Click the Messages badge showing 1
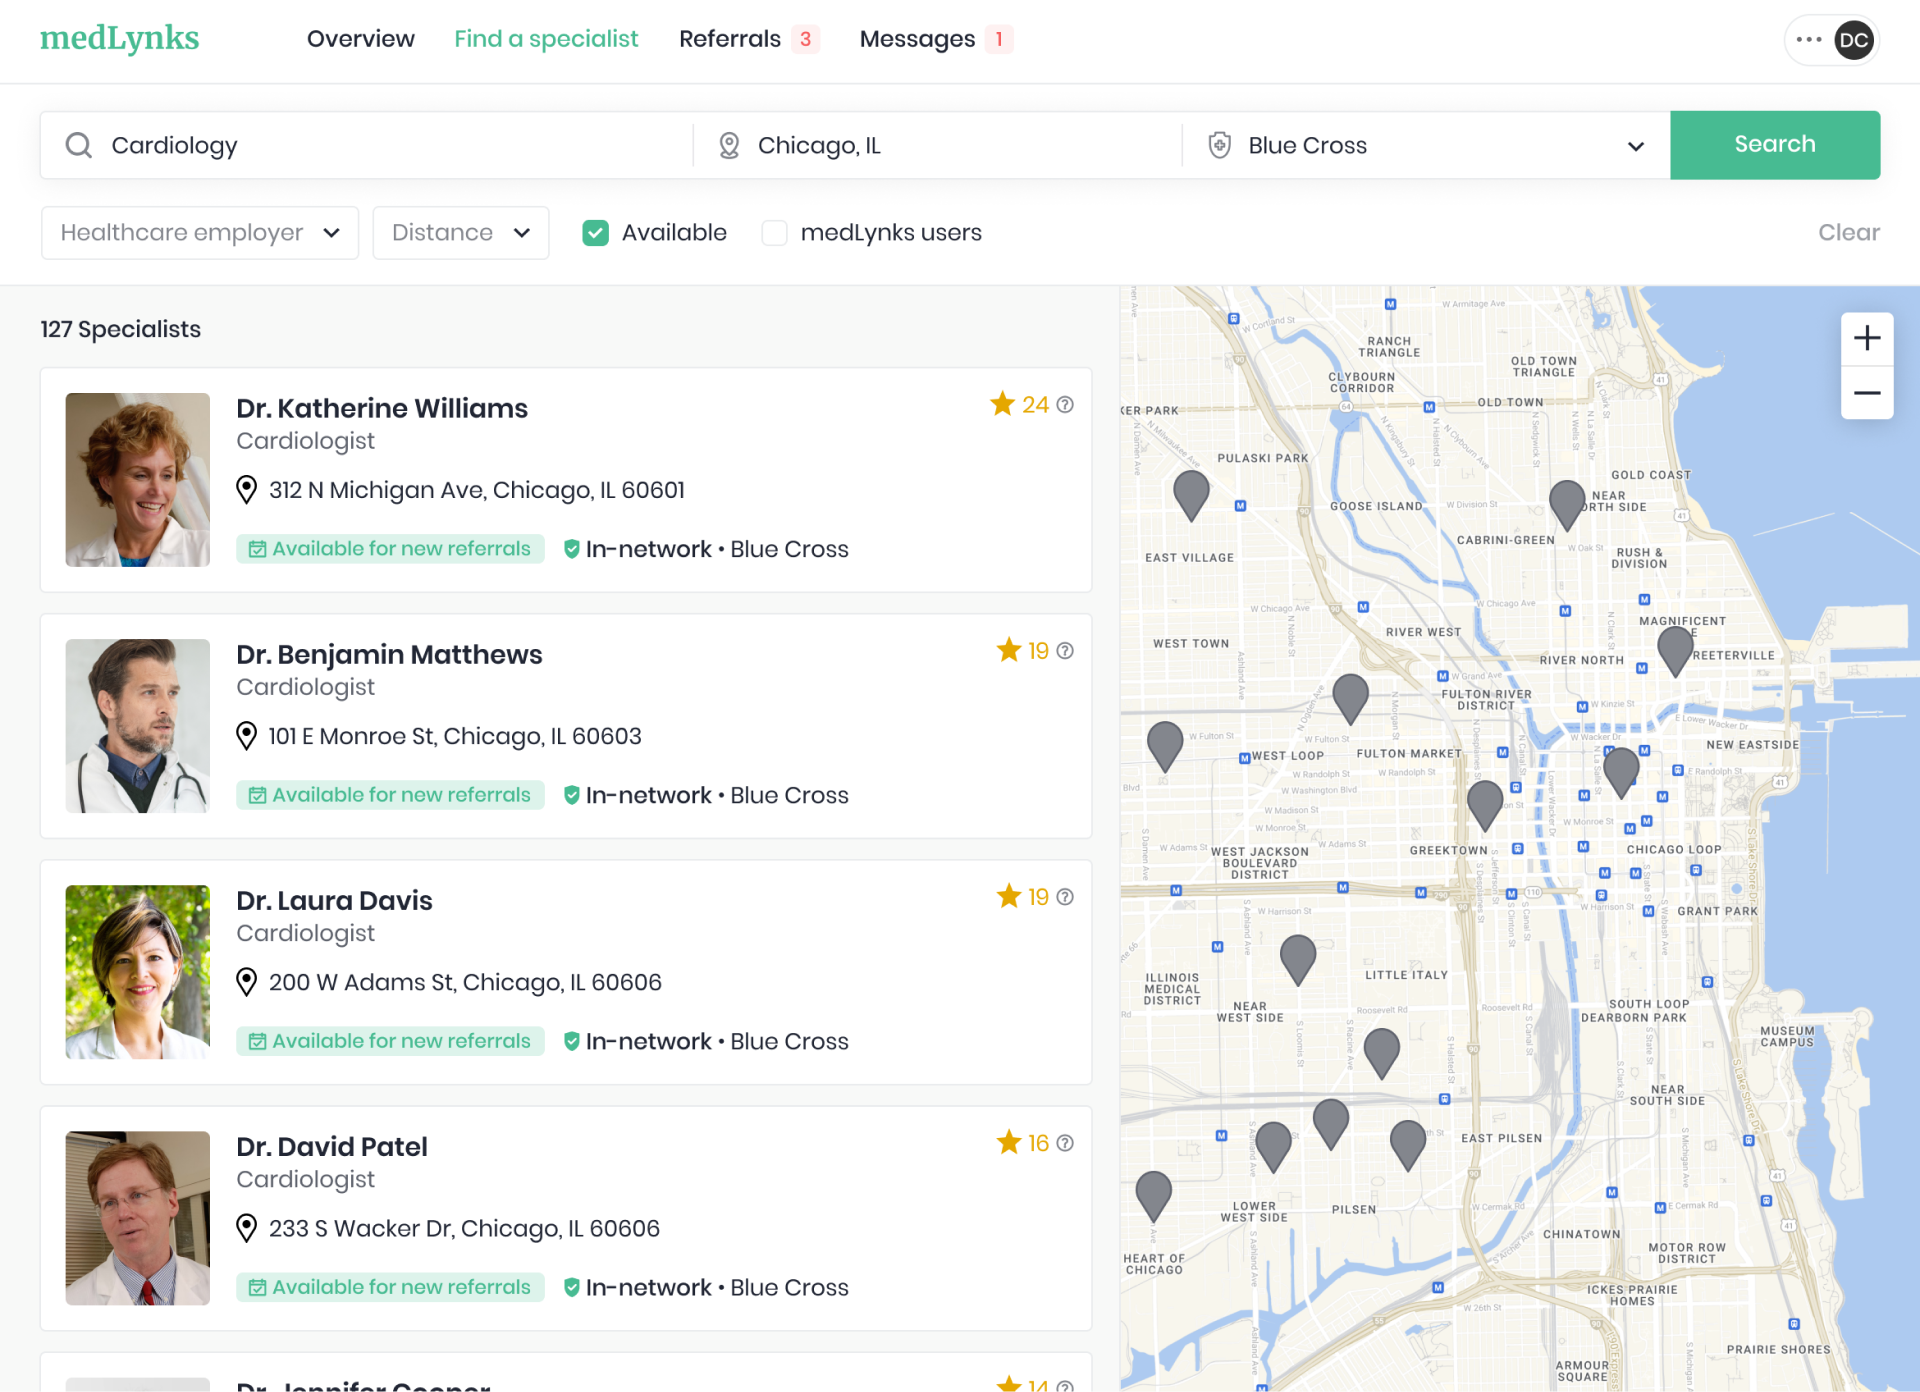Screen dimensions: 1920x1392 coord(999,39)
